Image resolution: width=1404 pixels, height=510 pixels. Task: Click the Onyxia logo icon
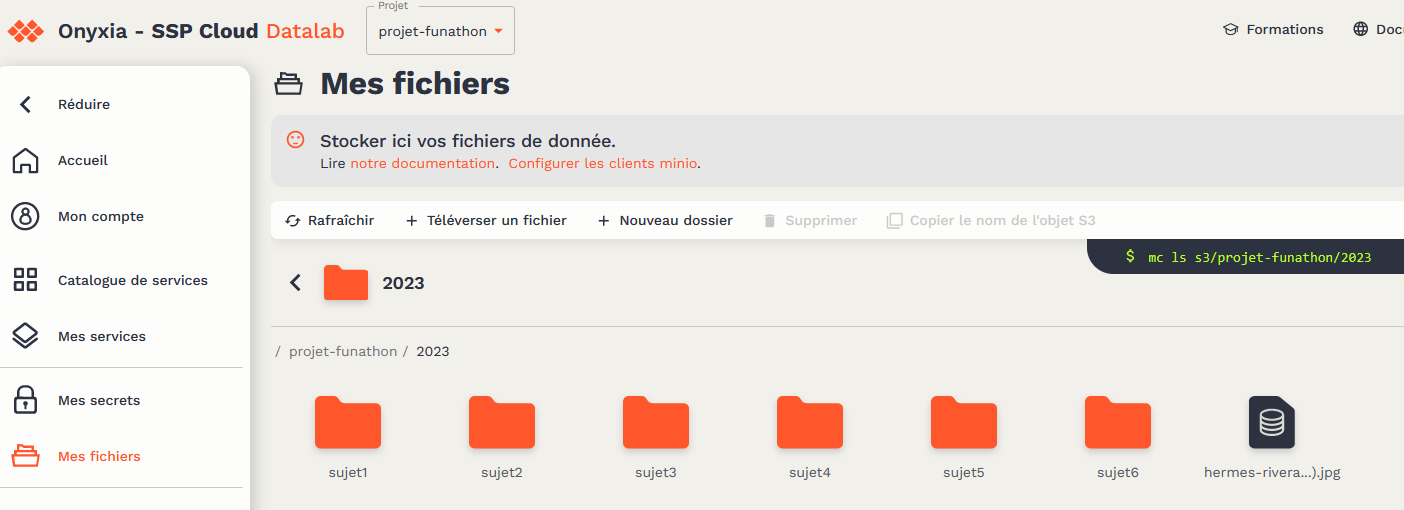point(26,31)
